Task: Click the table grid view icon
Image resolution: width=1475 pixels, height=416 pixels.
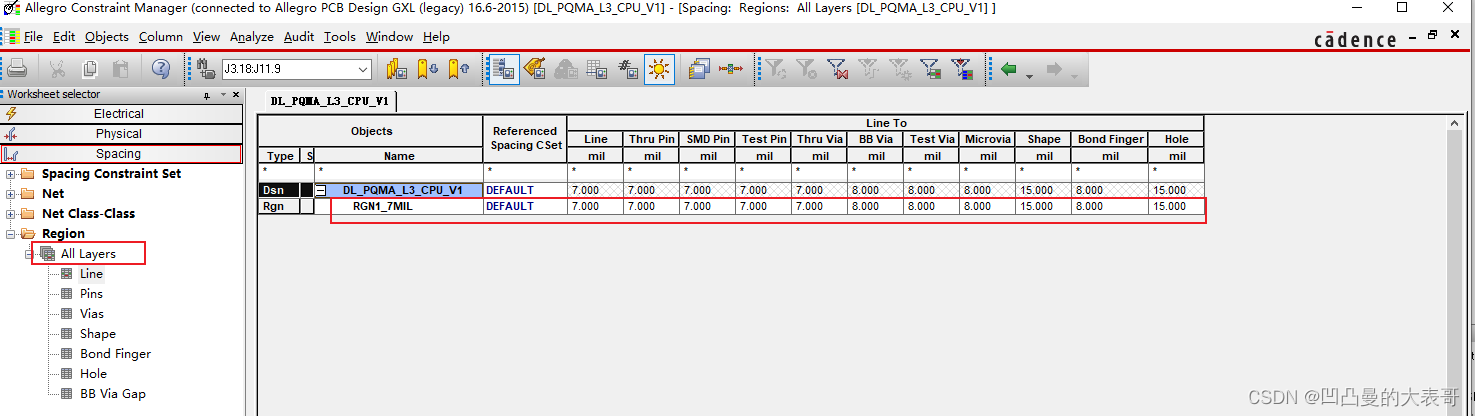Action: coord(597,69)
